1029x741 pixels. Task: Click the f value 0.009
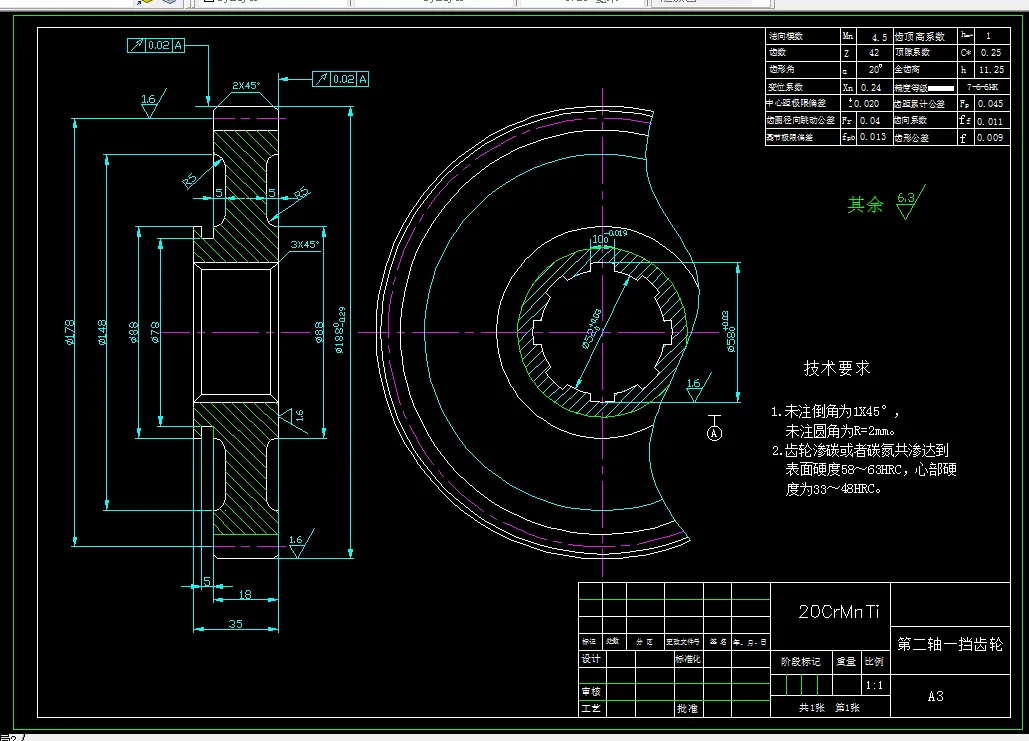990,138
